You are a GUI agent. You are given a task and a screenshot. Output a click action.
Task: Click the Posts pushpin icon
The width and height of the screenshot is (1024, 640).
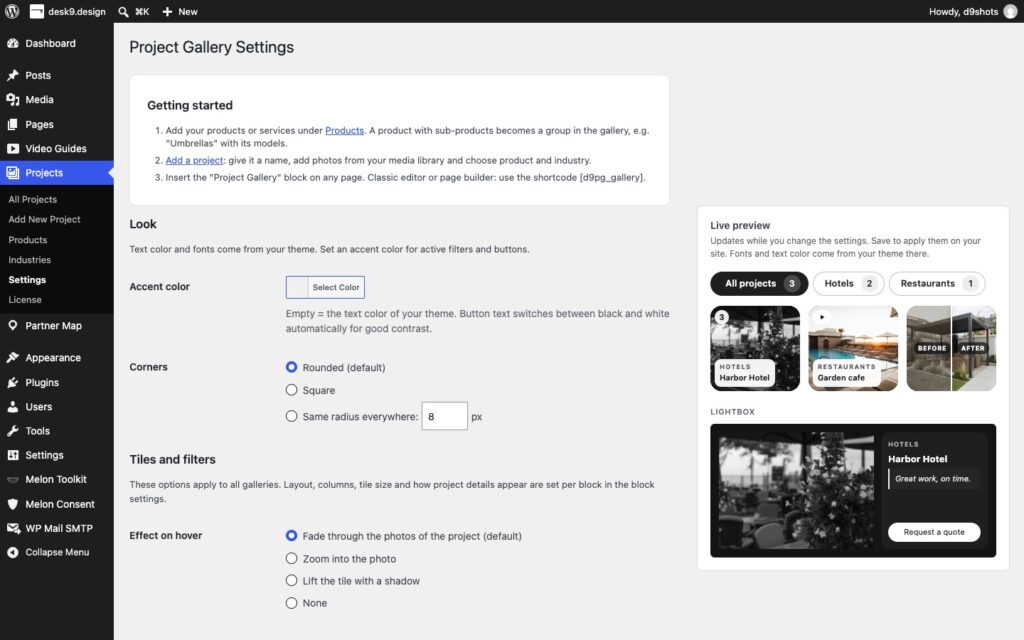(12, 75)
